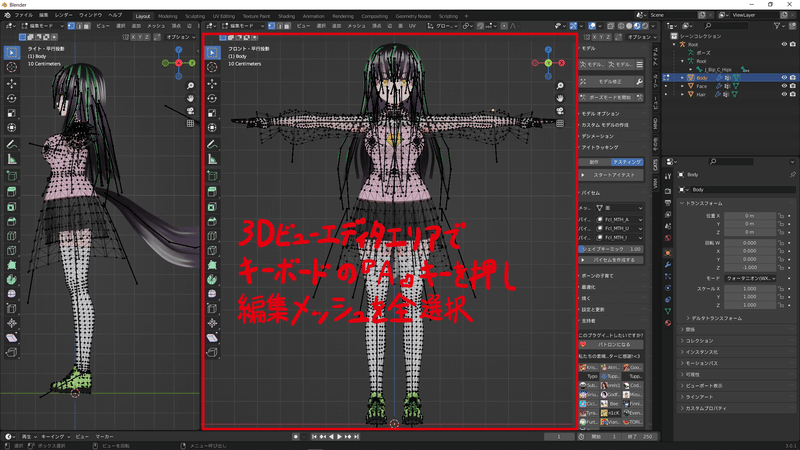Click the バイセムを作成する button

(x=611, y=260)
